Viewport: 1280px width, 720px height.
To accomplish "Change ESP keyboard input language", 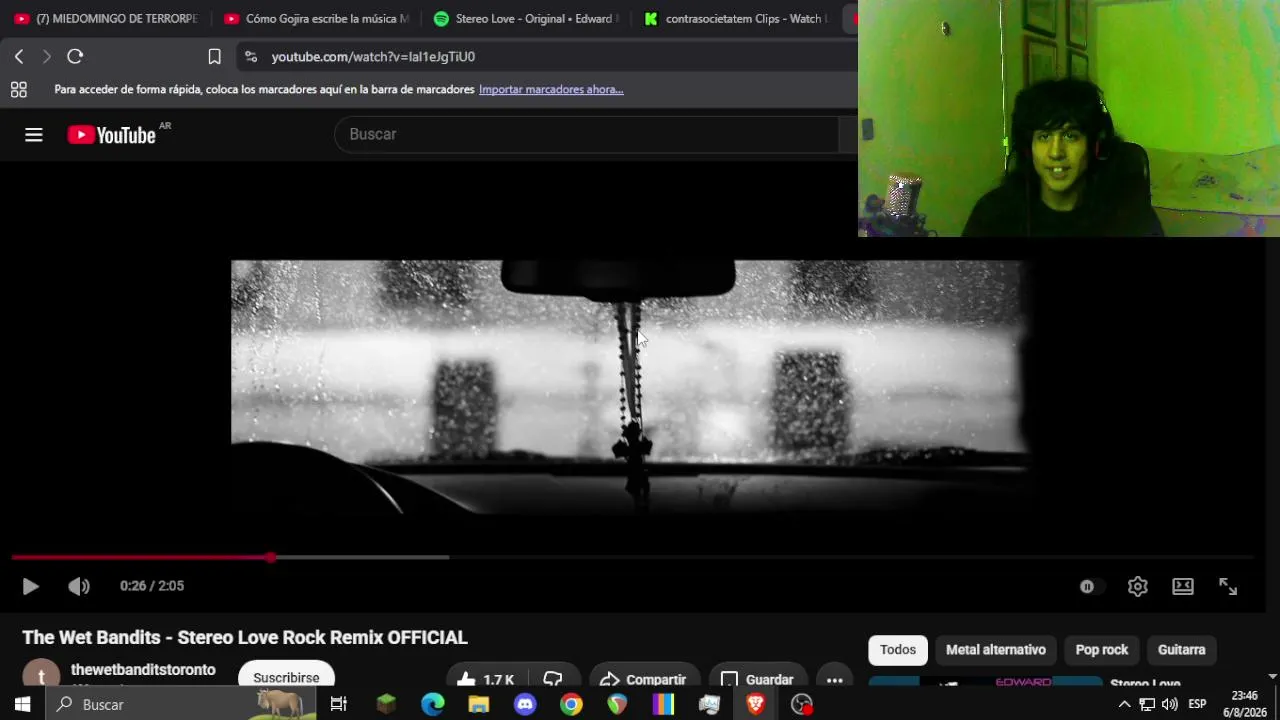I will (x=1197, y=705).
